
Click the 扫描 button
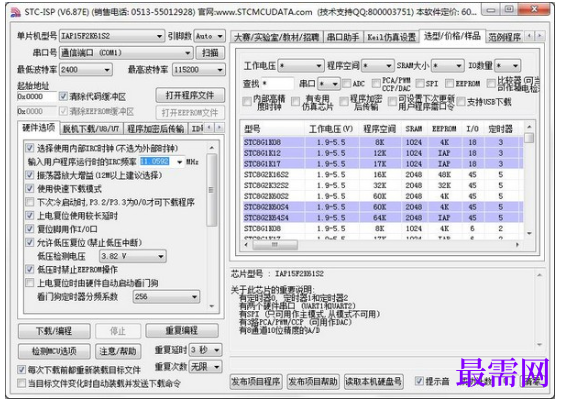pyautogui.click(x=210, y=53)
